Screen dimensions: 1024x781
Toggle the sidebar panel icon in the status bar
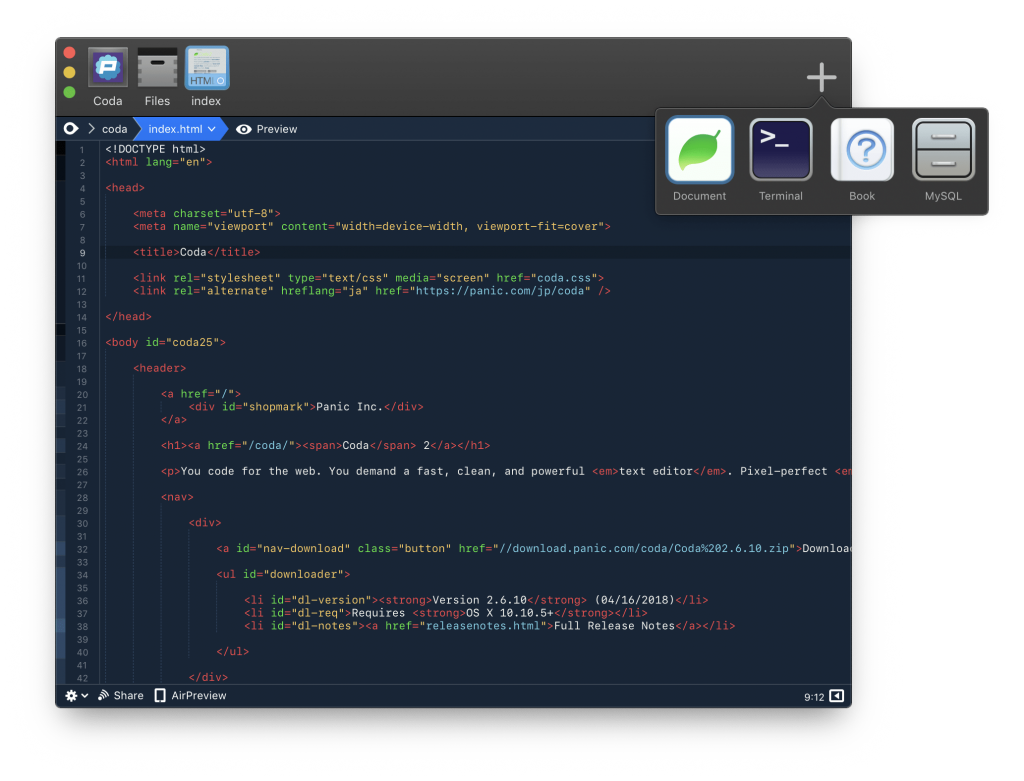point(837,695)
